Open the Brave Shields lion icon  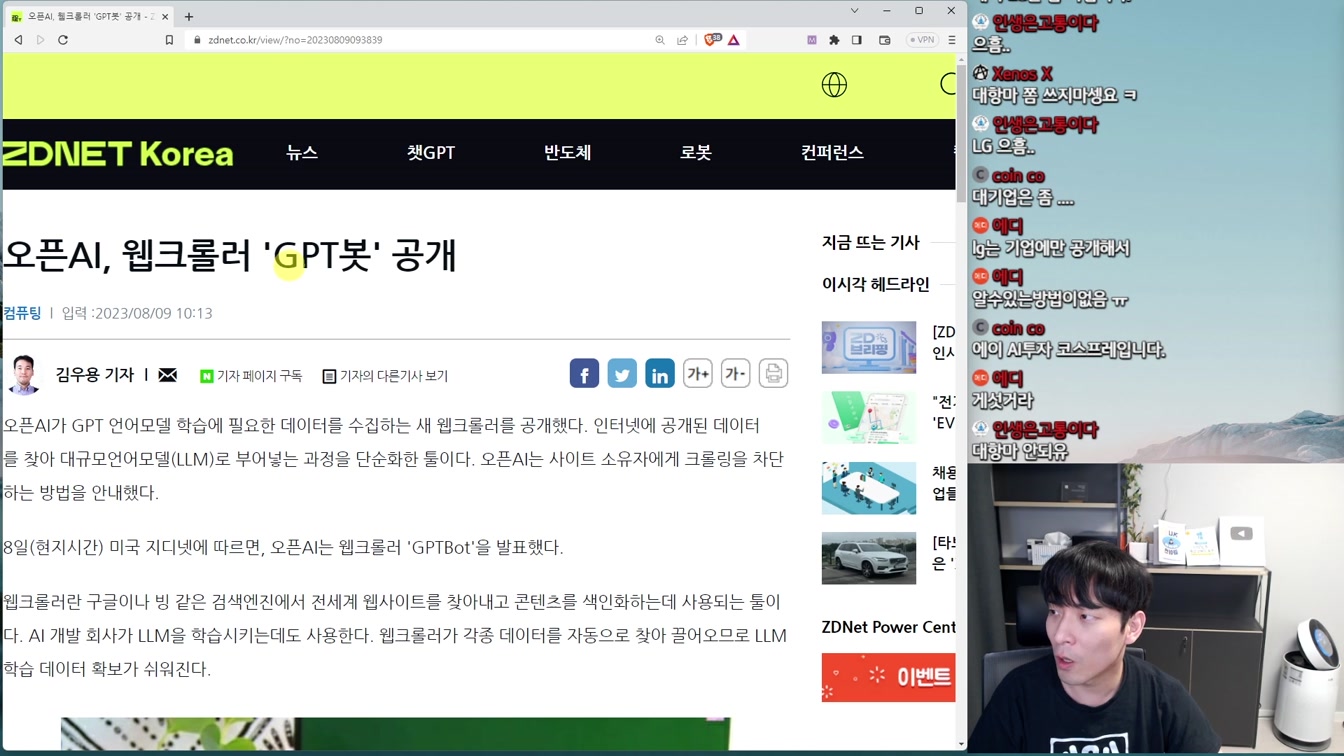click(x=712, y=40)
